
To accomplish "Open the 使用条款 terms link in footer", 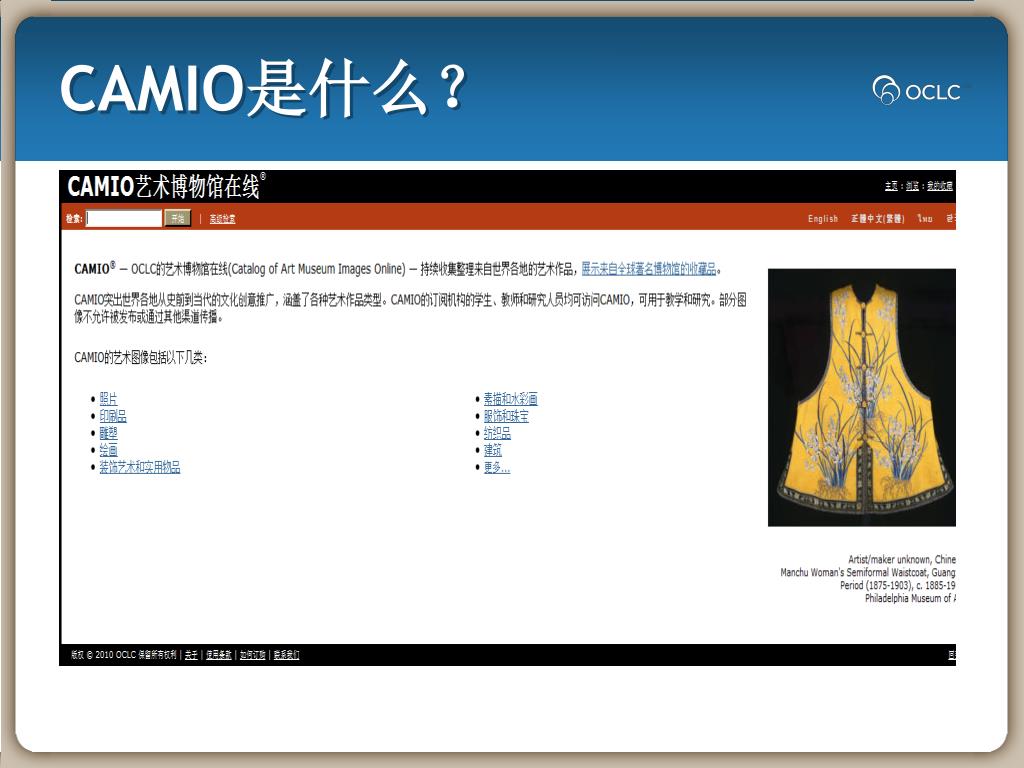I will (219, 655).
